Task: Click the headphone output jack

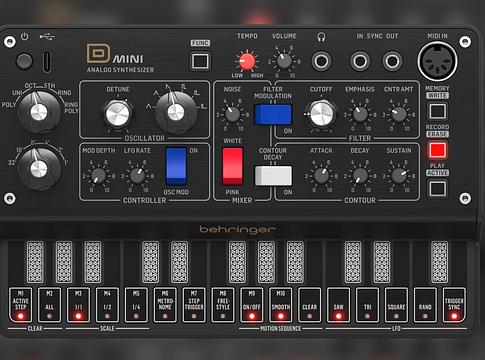Action: tap(321, 61)
